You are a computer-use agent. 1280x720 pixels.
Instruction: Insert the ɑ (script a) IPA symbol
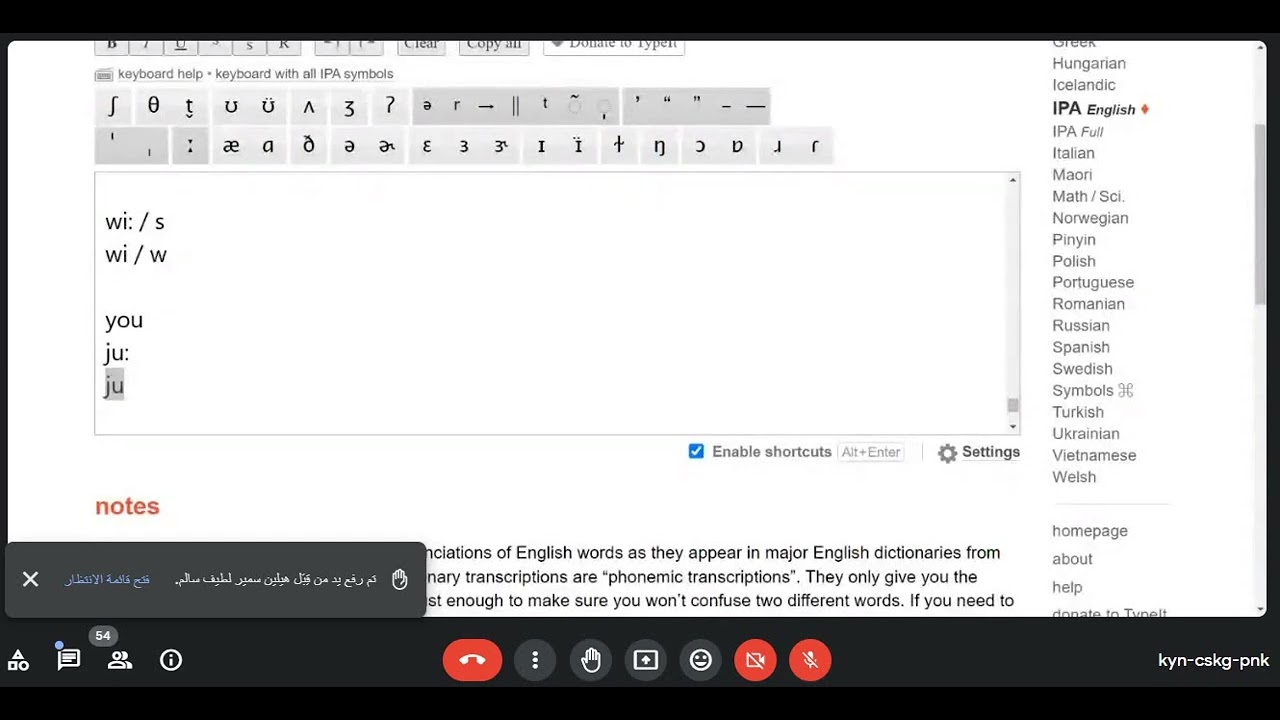click(268, 146)
